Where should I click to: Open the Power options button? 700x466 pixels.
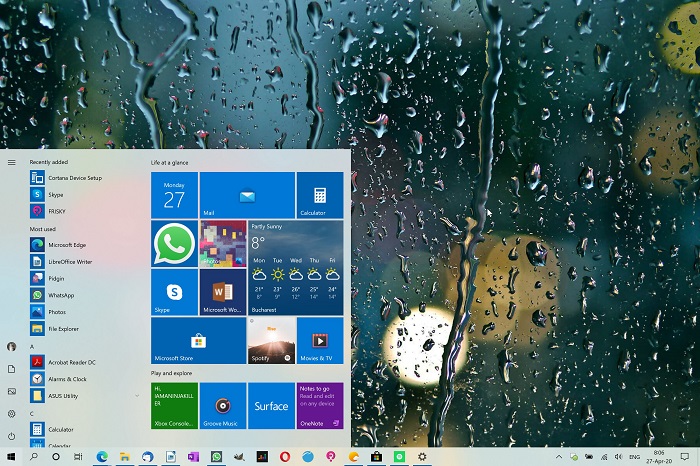(12, 436)
